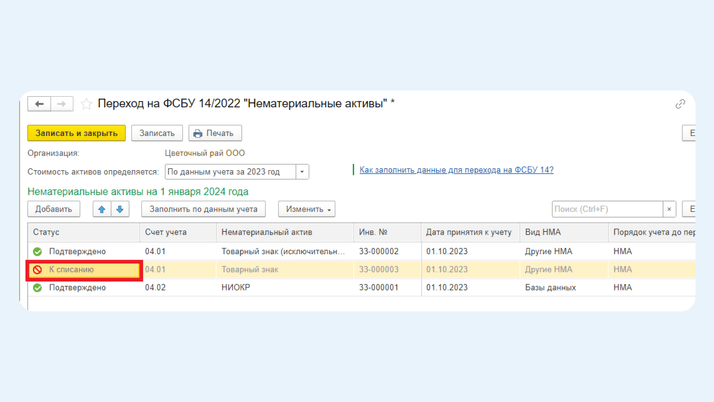Sort by Дата принятия к учету header
This screenshot has width=714, height=402.
tap(470, 232)
